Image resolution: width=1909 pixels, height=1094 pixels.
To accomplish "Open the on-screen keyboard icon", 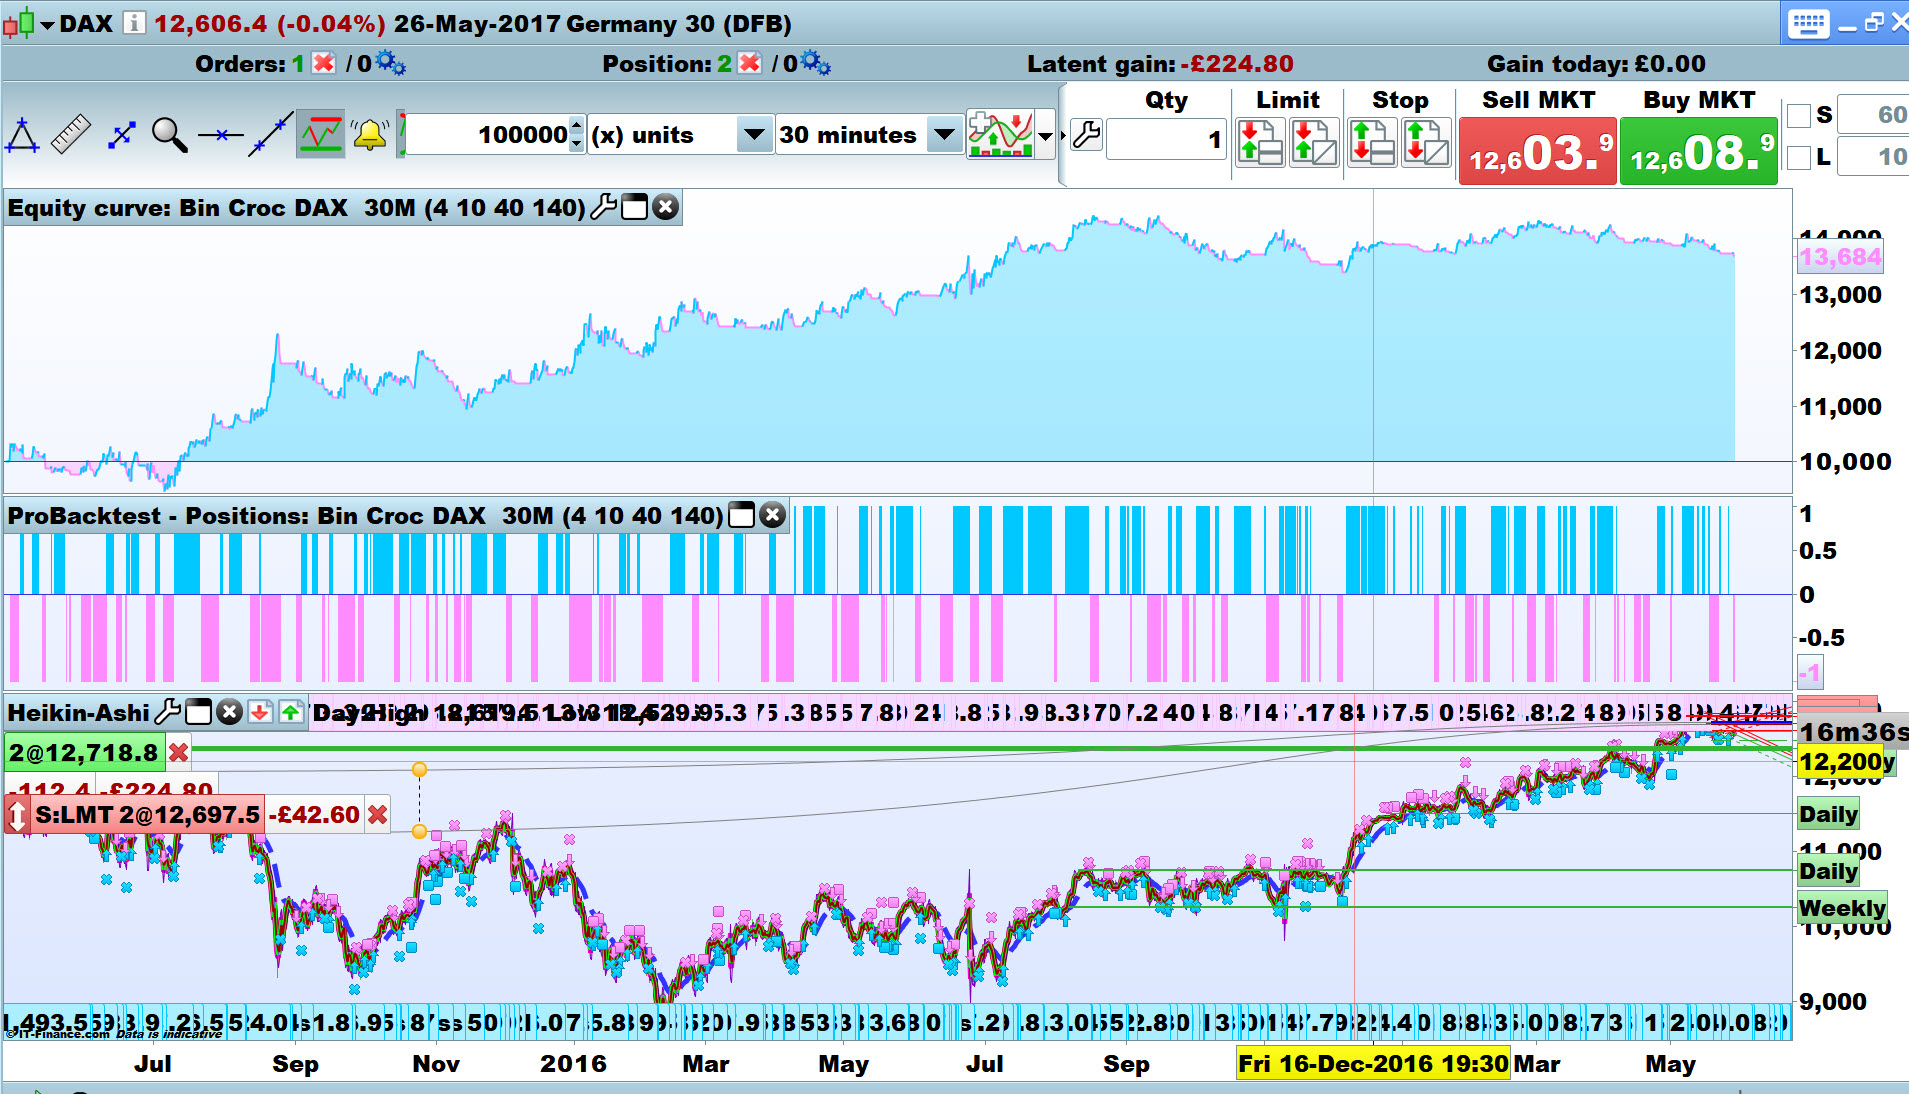I will tap(1808, 23).
